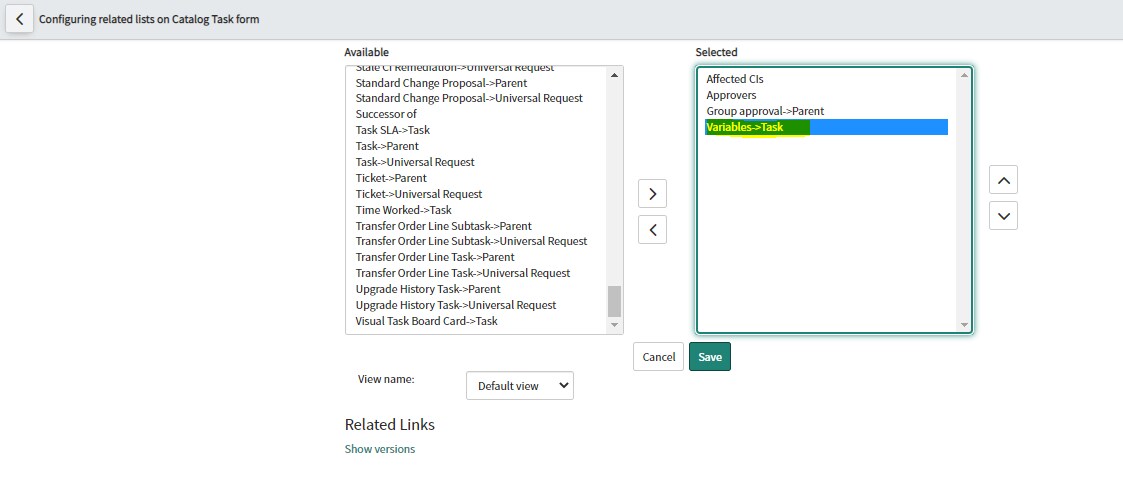Select Time Worked->Task in Available list
The height and width of the screenshot is (478, 1123).
pyautogui.click(x=403, y=210)
